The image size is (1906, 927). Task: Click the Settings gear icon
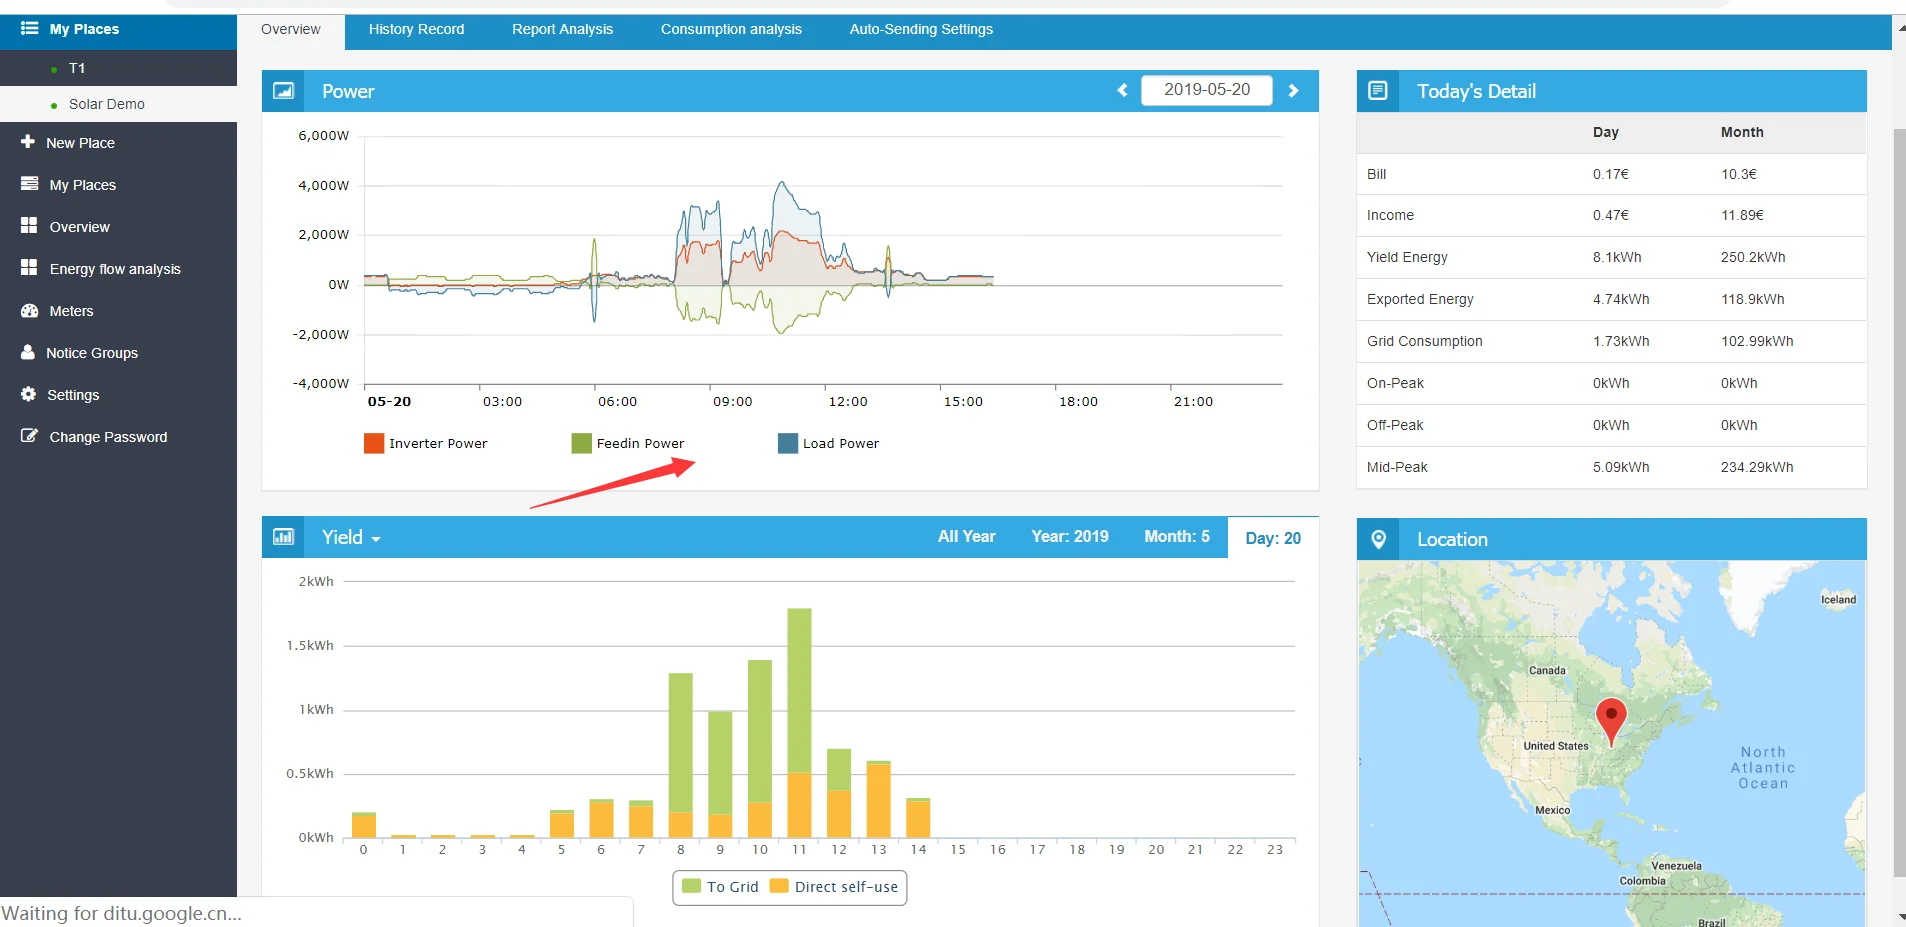pyautogui.click(x=28, y=394)
